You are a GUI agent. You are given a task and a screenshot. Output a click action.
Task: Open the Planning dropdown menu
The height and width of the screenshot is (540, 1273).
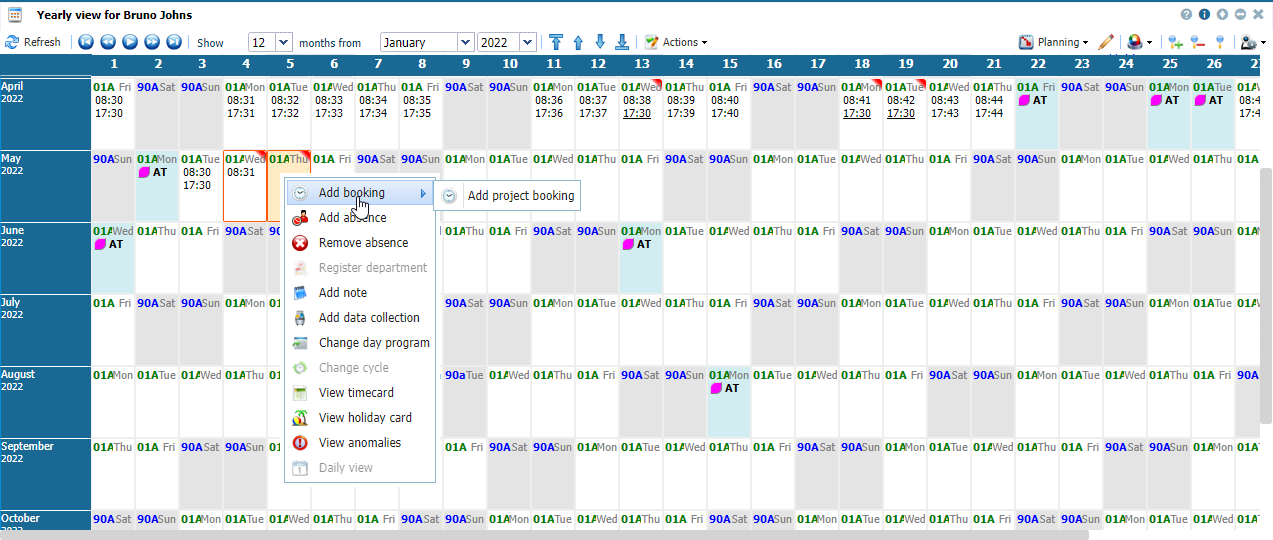1055,42
